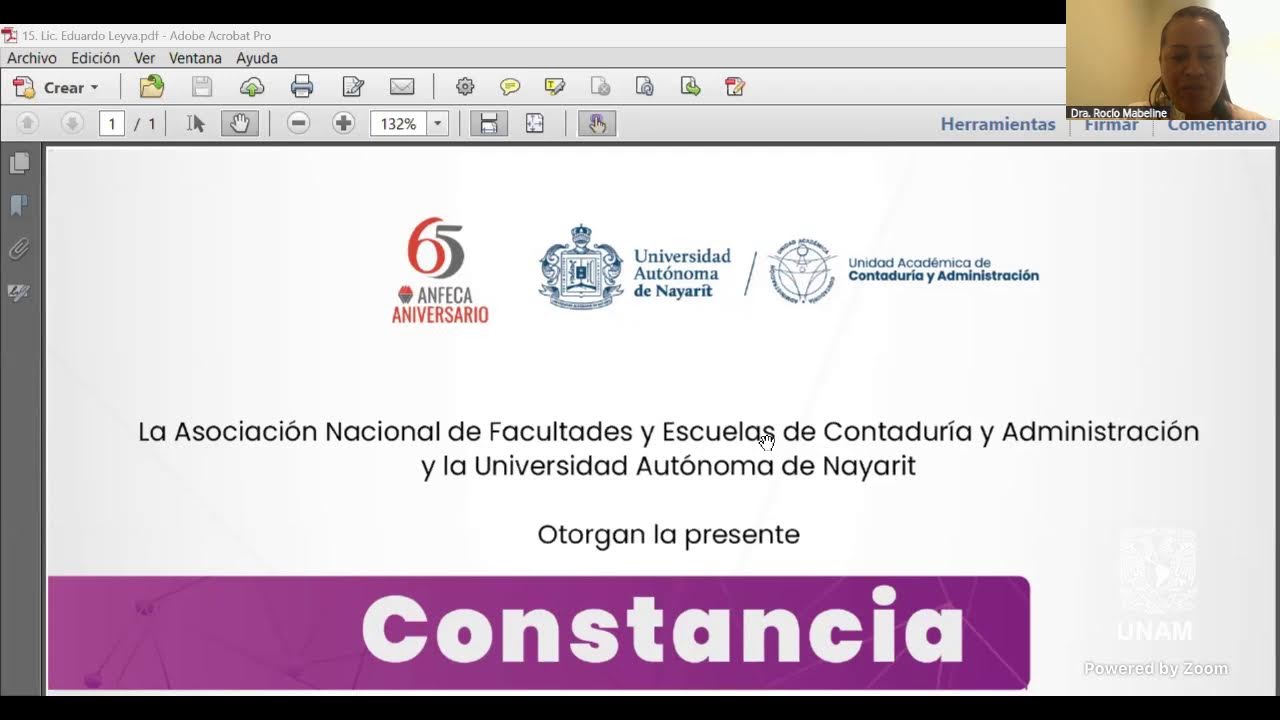Click the settings gear toolbar icon
This screenshot has width=1280, height=720.
pos(465,87)
